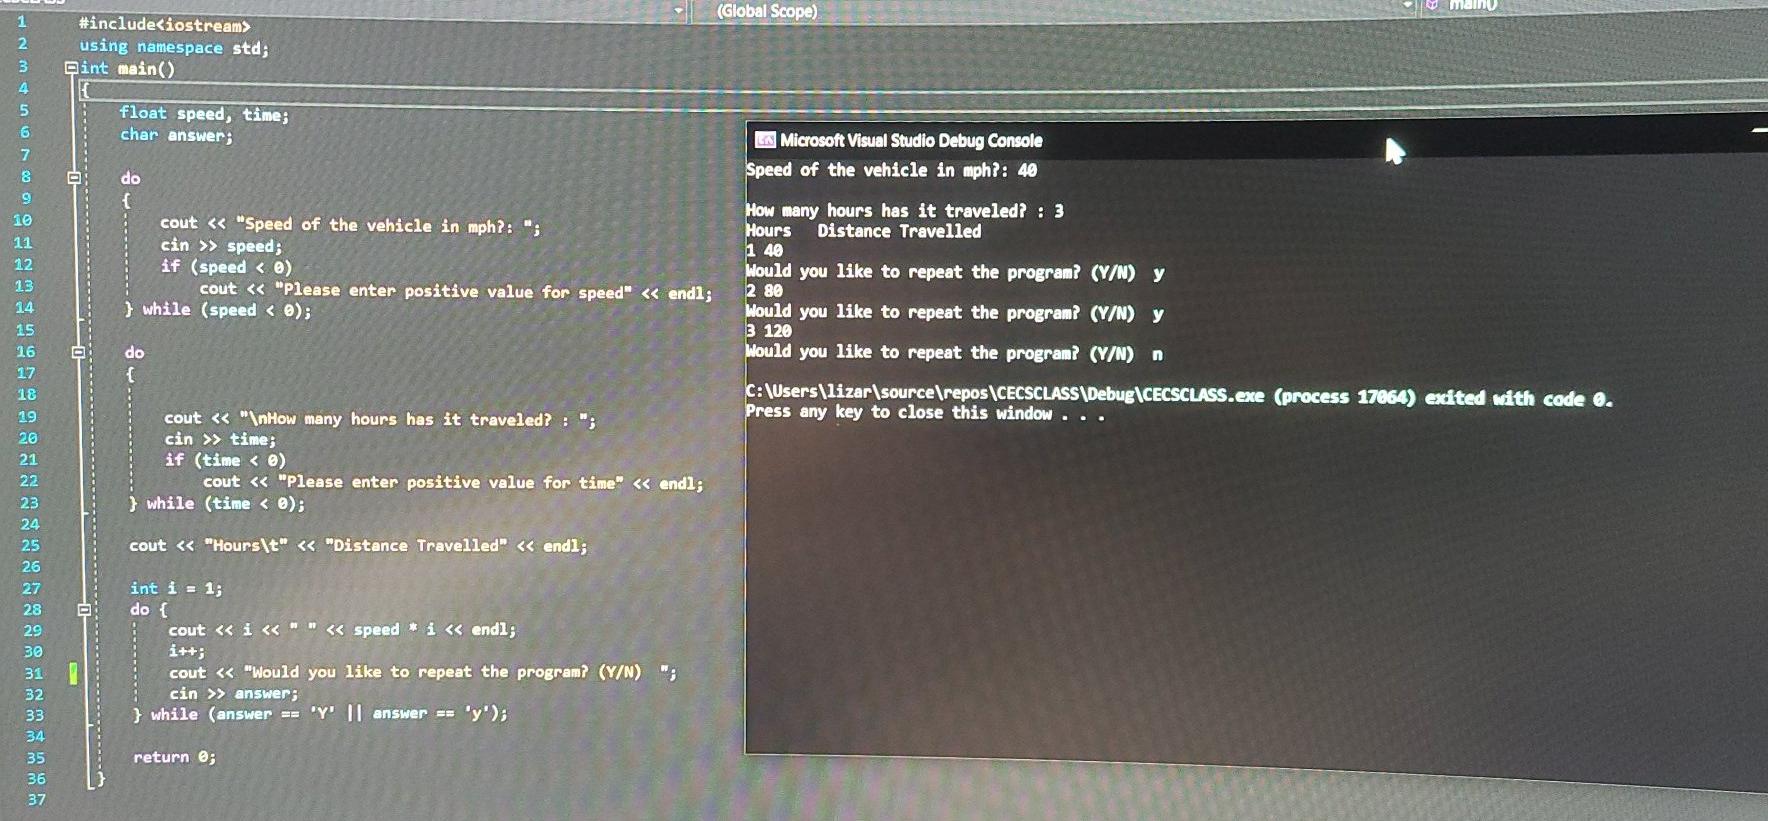Click the while (answer == 'Y' || answer == 'y') line
Screen dimensions: 1768x821
320,714
